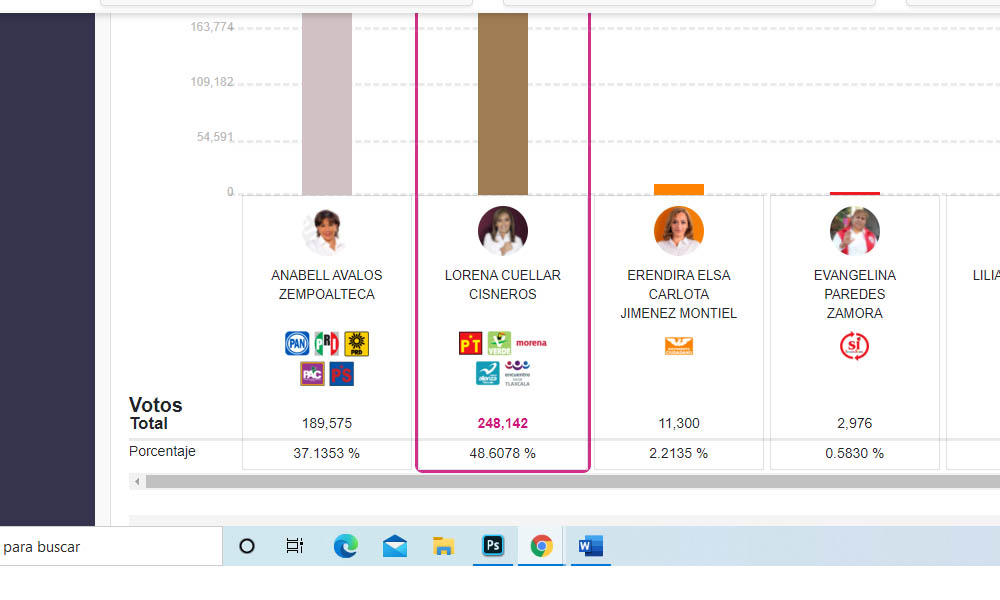Click the Nueva Alianza teal logo
Viewport: 1000px width, 600px height.
[x=487, y=374]
